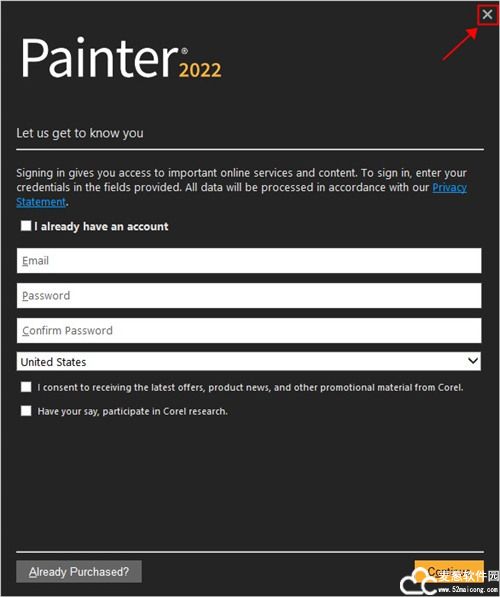Screen dimensions: 500x597
Task: Click the "Already Purchased?" button
Action: pos(79,571)
